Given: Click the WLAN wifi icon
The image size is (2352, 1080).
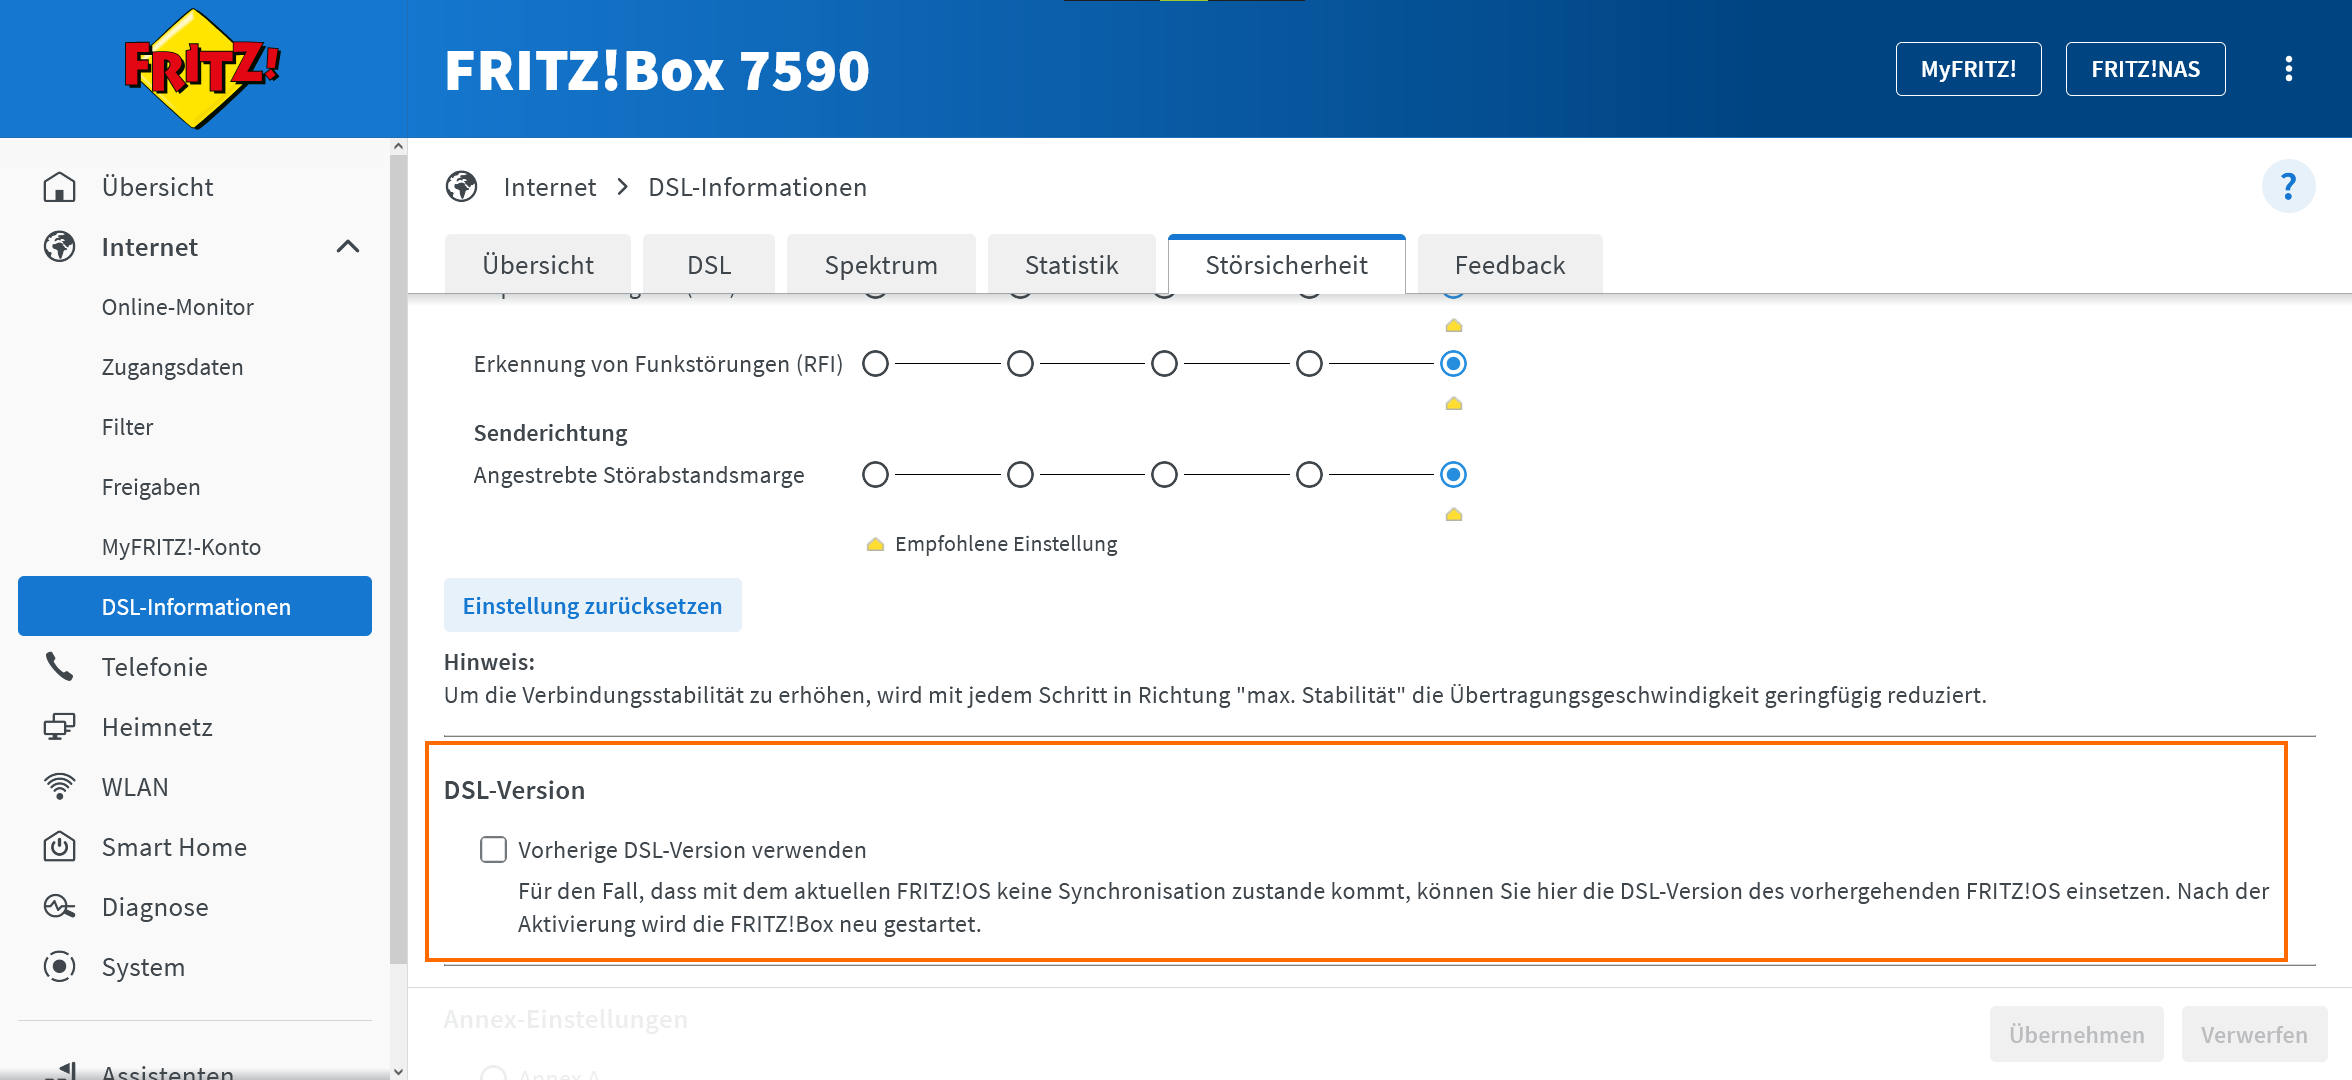Looking at the screenshot, I should [59, 787].
